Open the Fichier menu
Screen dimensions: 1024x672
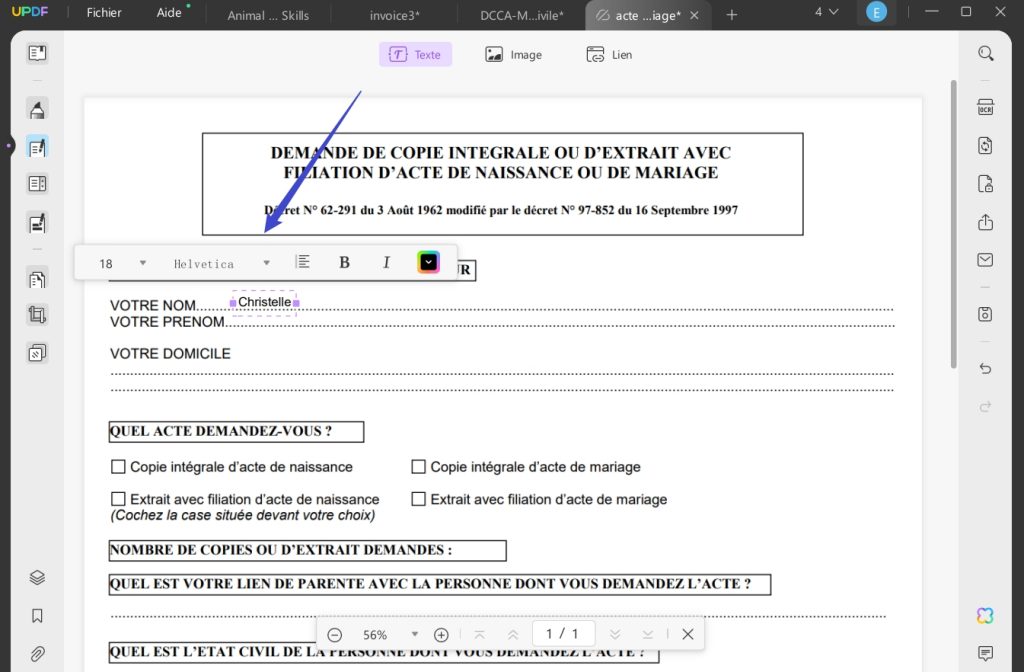[x=103, y=13]
